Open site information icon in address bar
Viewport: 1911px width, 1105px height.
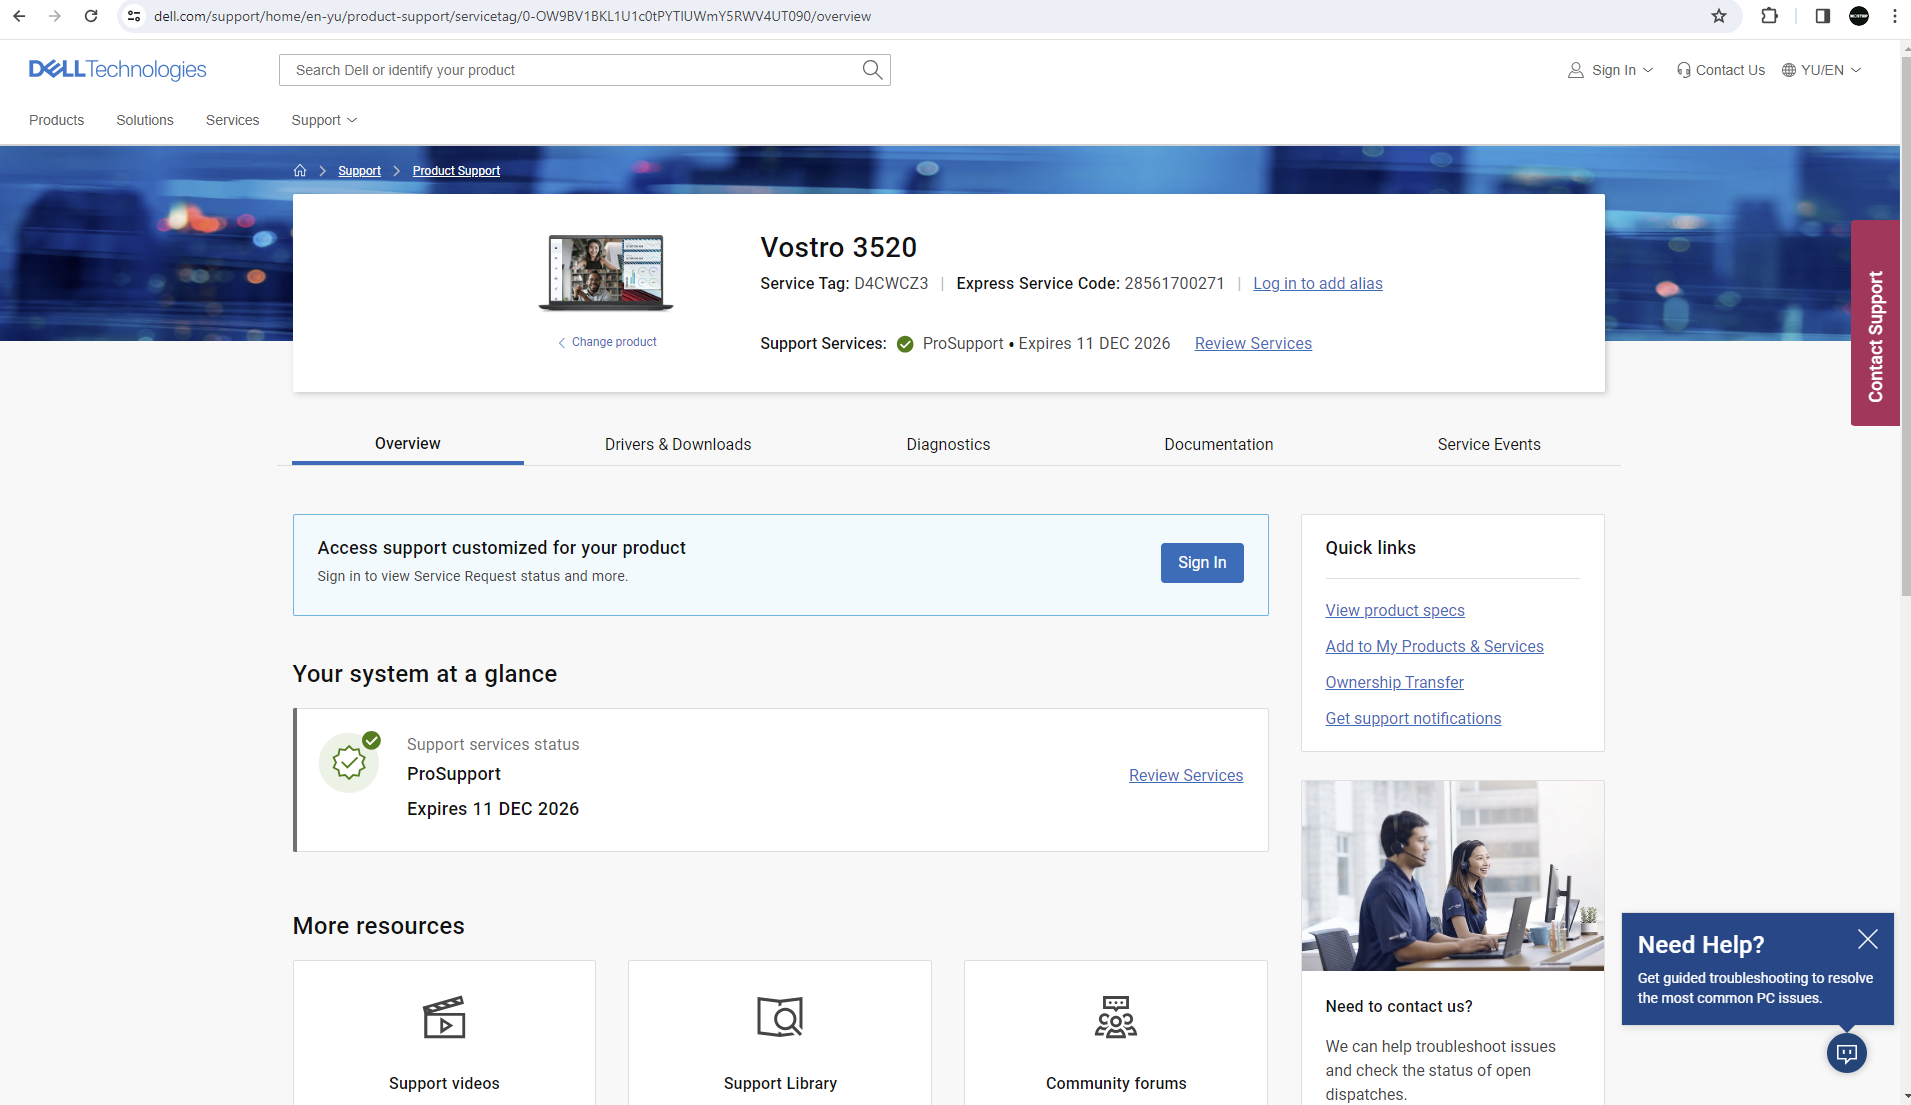tap(134, 16)
